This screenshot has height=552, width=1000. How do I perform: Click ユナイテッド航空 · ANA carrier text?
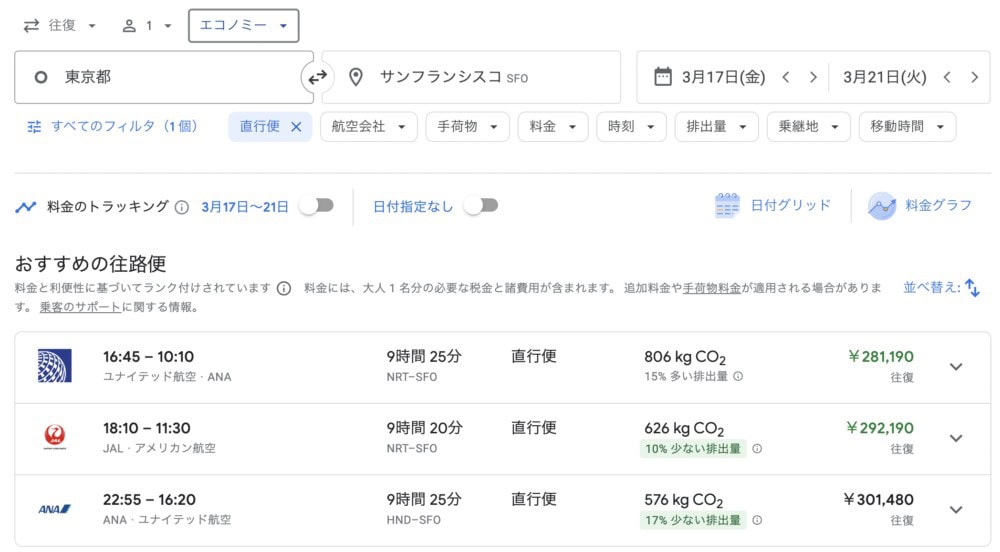tap(167, 377)
